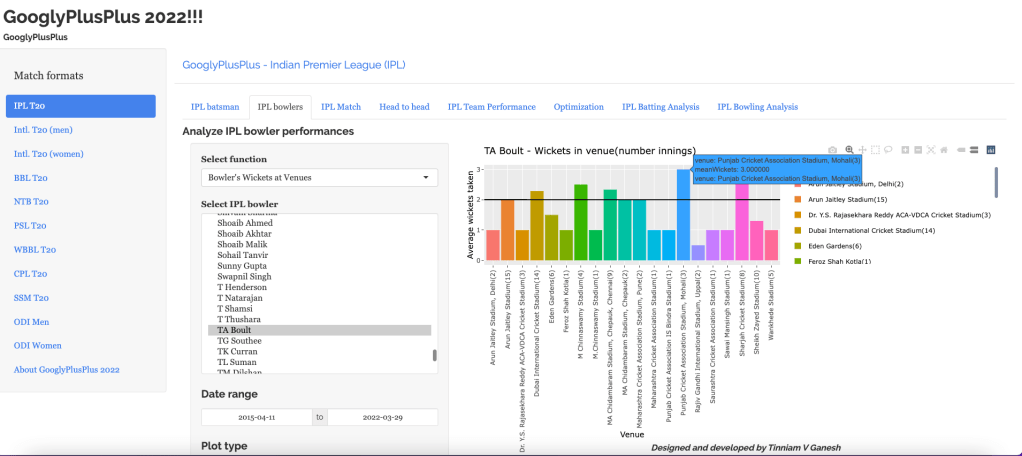Open the end date 2022-03-29 picker

coord(382,417)
